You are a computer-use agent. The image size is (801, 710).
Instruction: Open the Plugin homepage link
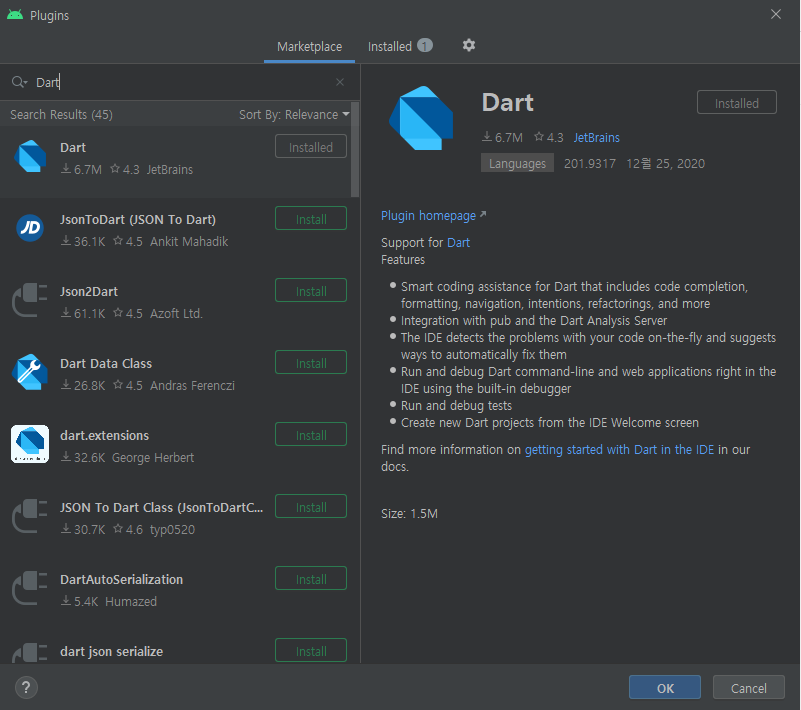(433, 216)
